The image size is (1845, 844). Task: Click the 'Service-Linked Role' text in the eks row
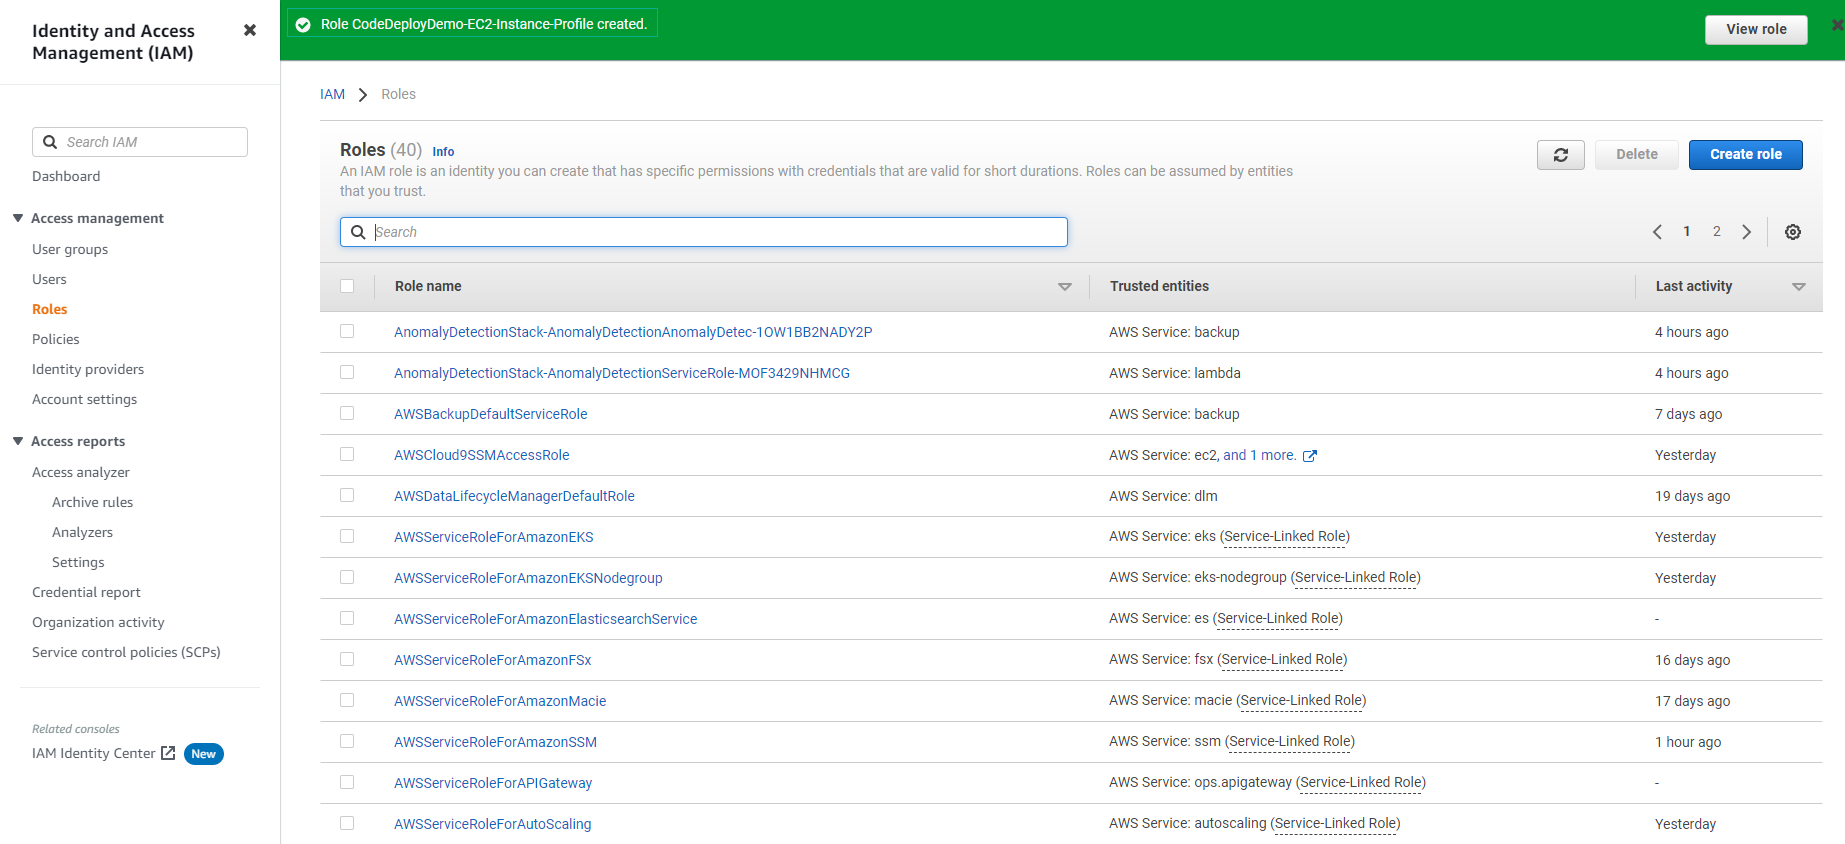point(1285,537)
